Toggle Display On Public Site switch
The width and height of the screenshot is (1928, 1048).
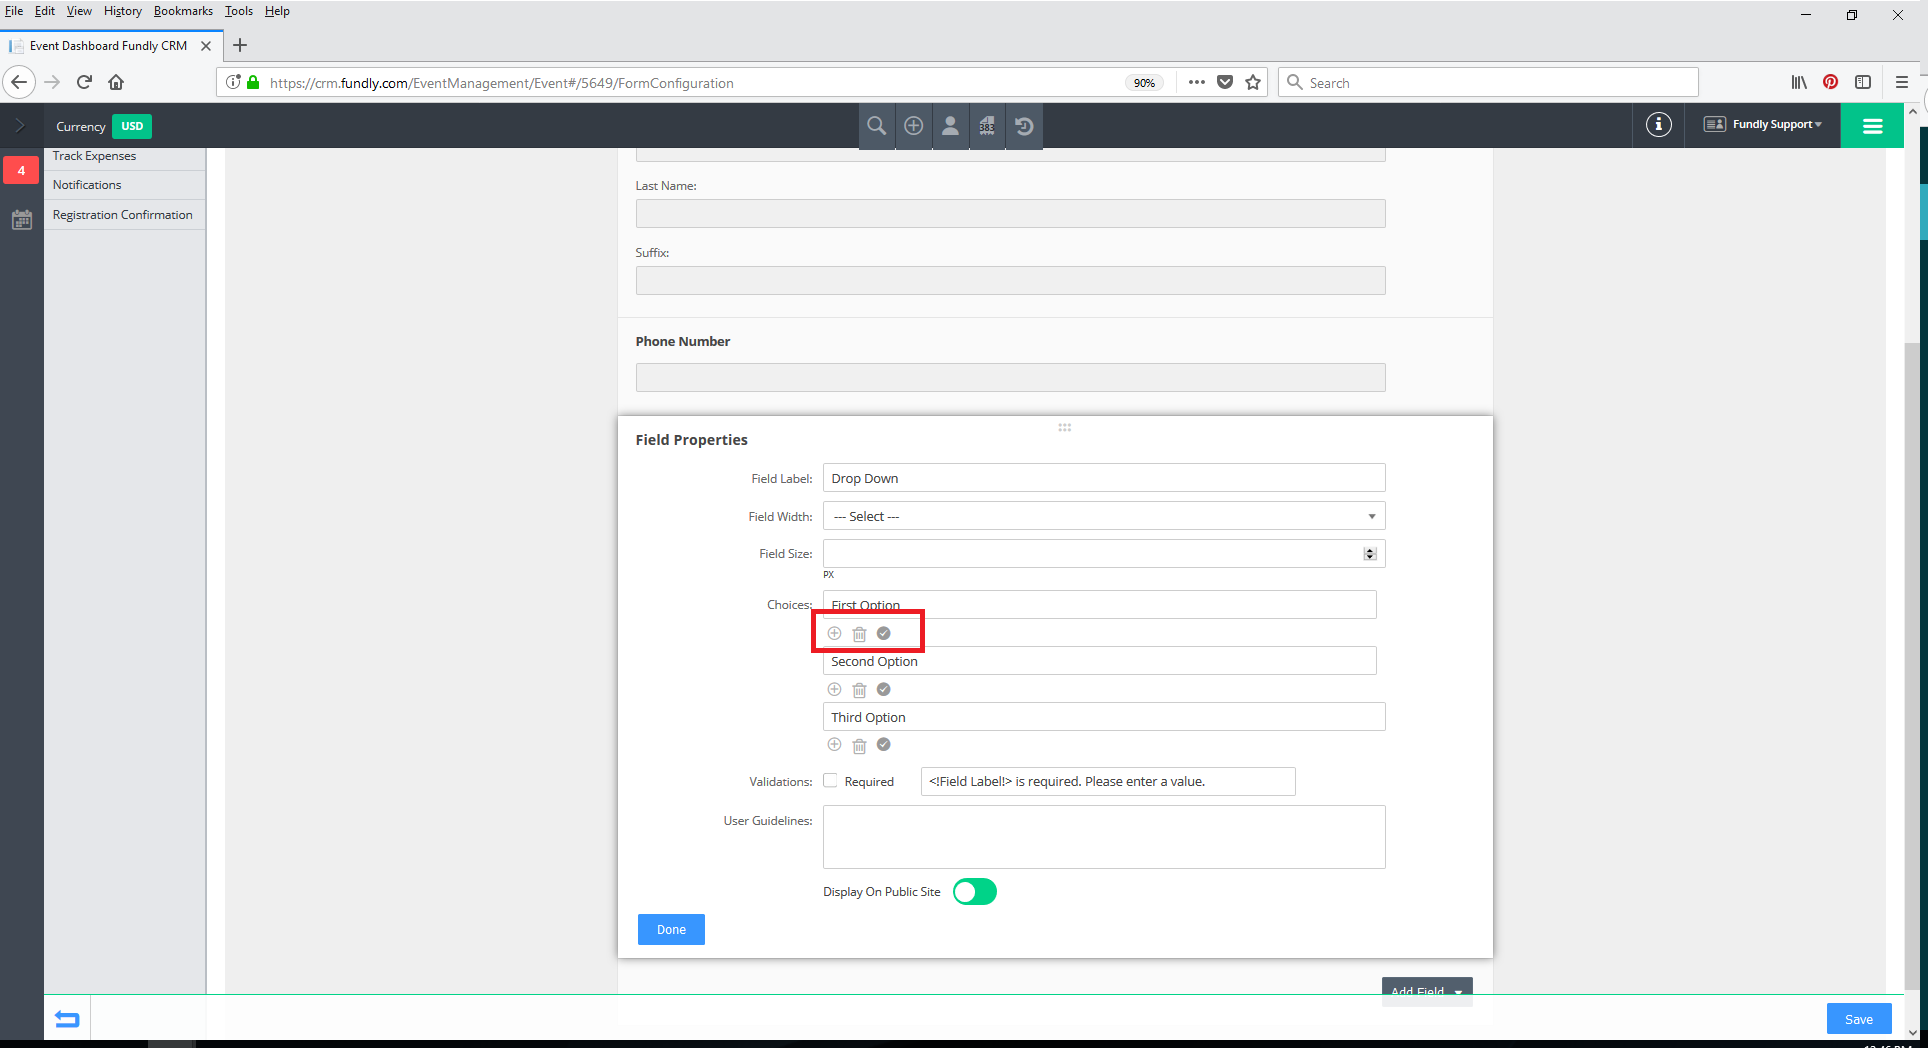click(x=975, y=892)
